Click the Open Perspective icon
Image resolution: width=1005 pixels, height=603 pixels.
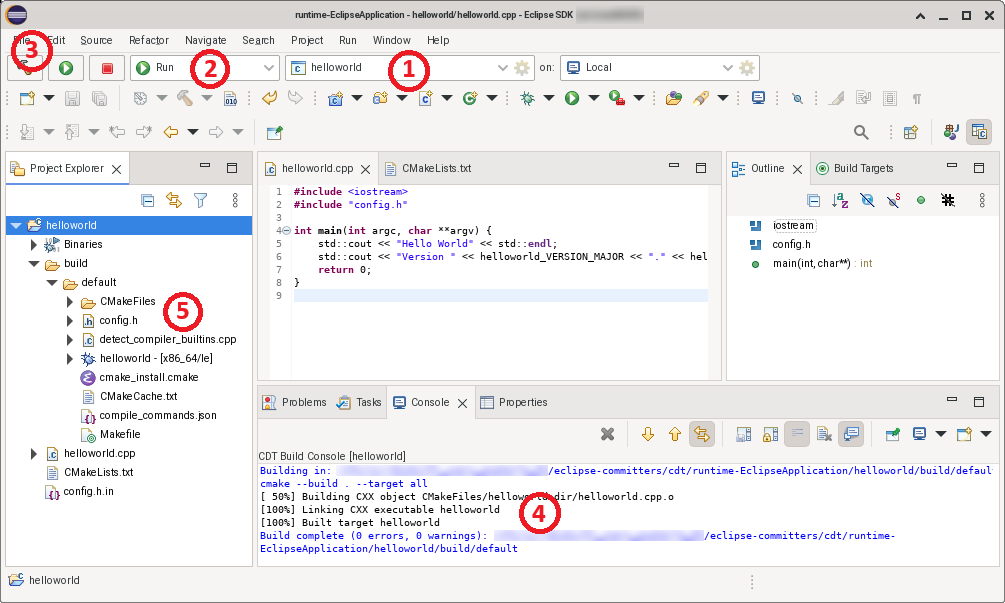(911, 133)
